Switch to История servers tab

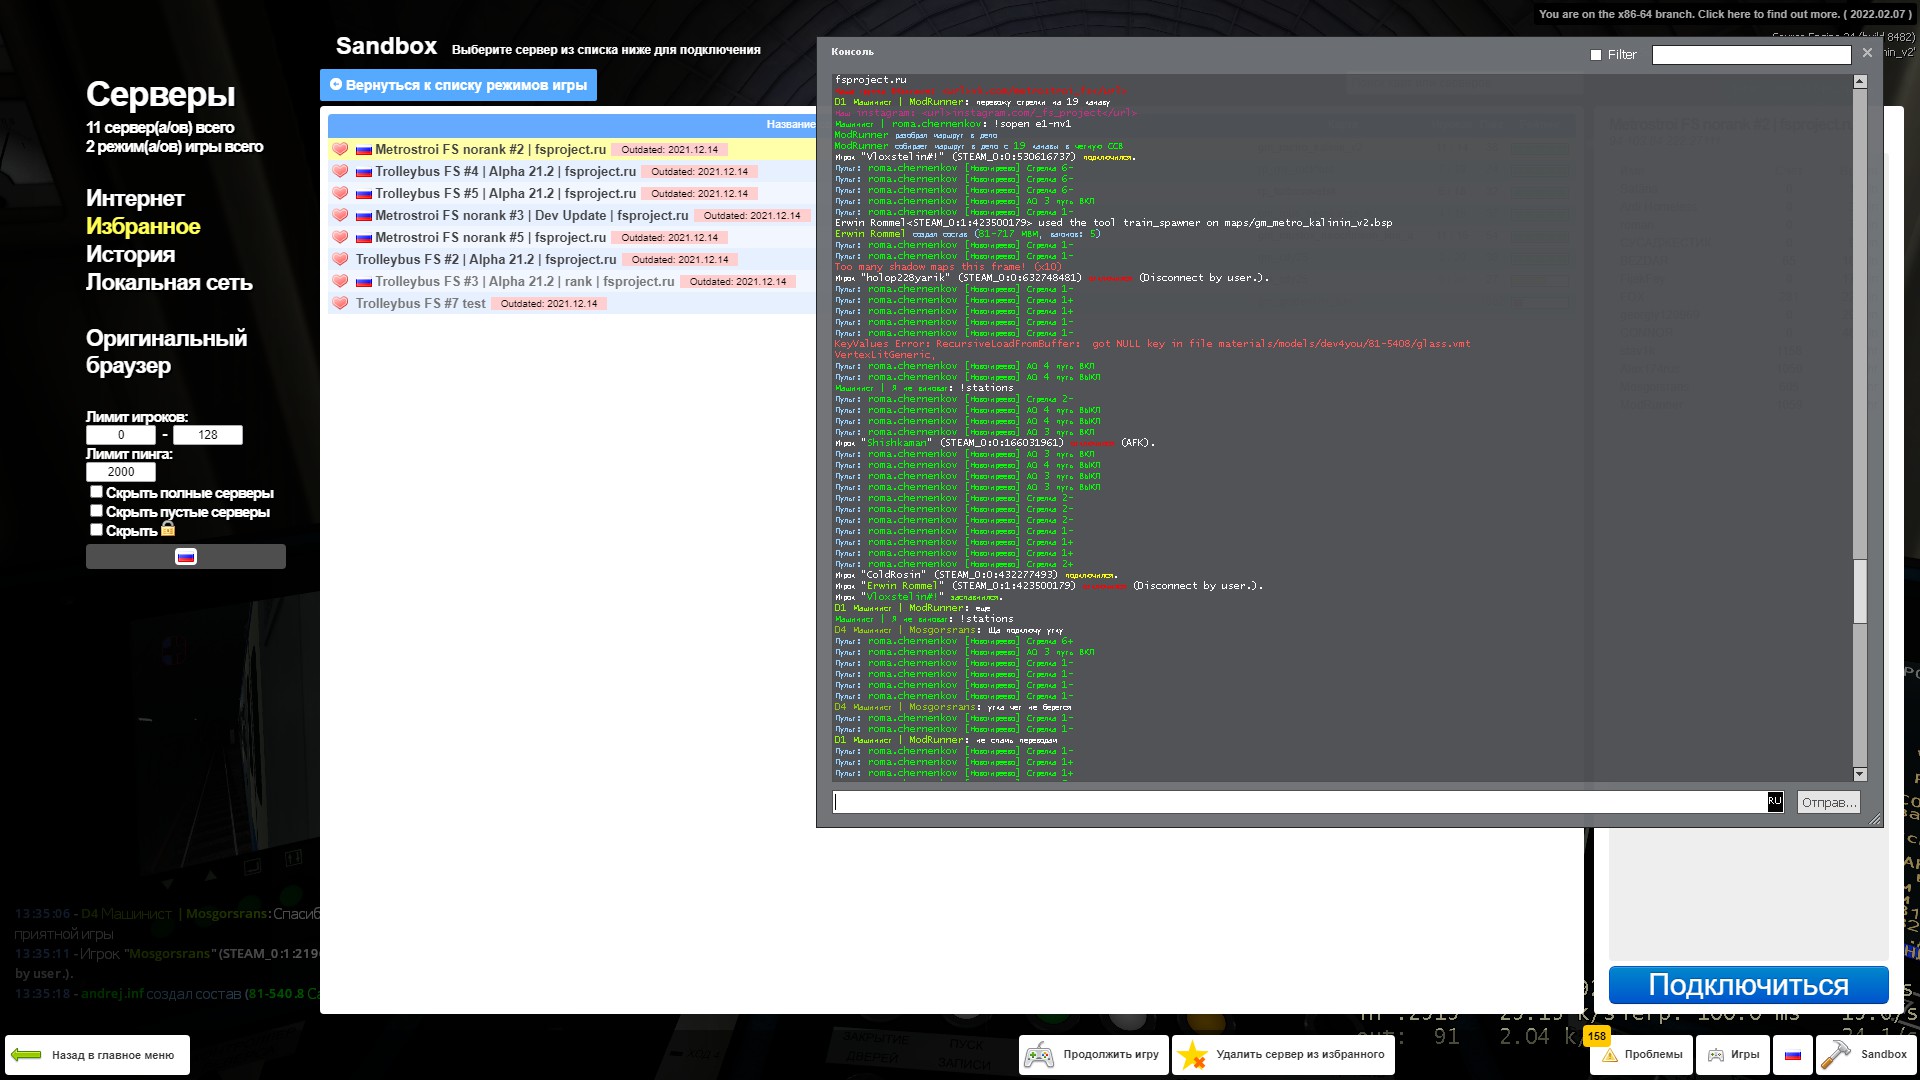click(130, 254)
